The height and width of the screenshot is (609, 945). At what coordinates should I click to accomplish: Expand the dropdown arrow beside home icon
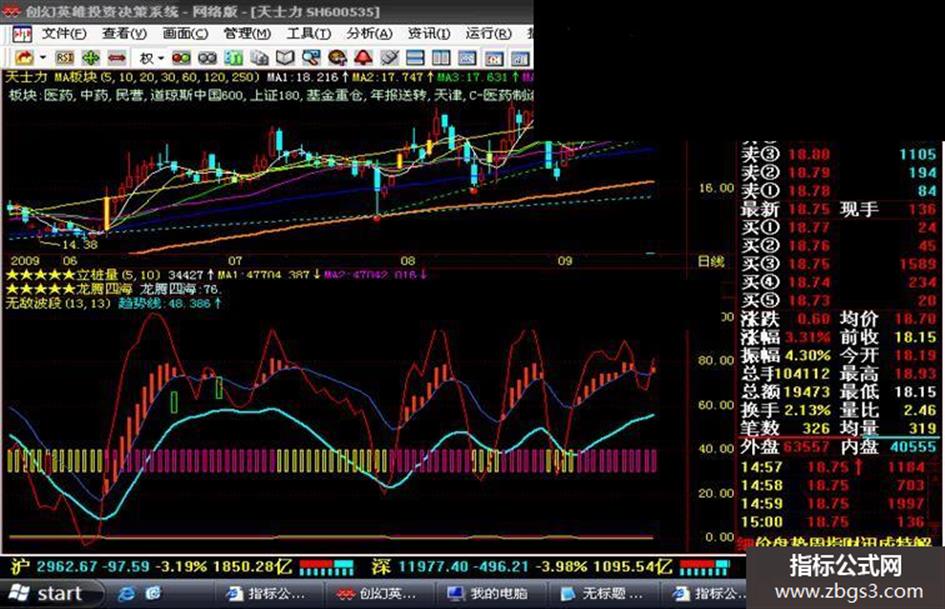pos(43,58)
